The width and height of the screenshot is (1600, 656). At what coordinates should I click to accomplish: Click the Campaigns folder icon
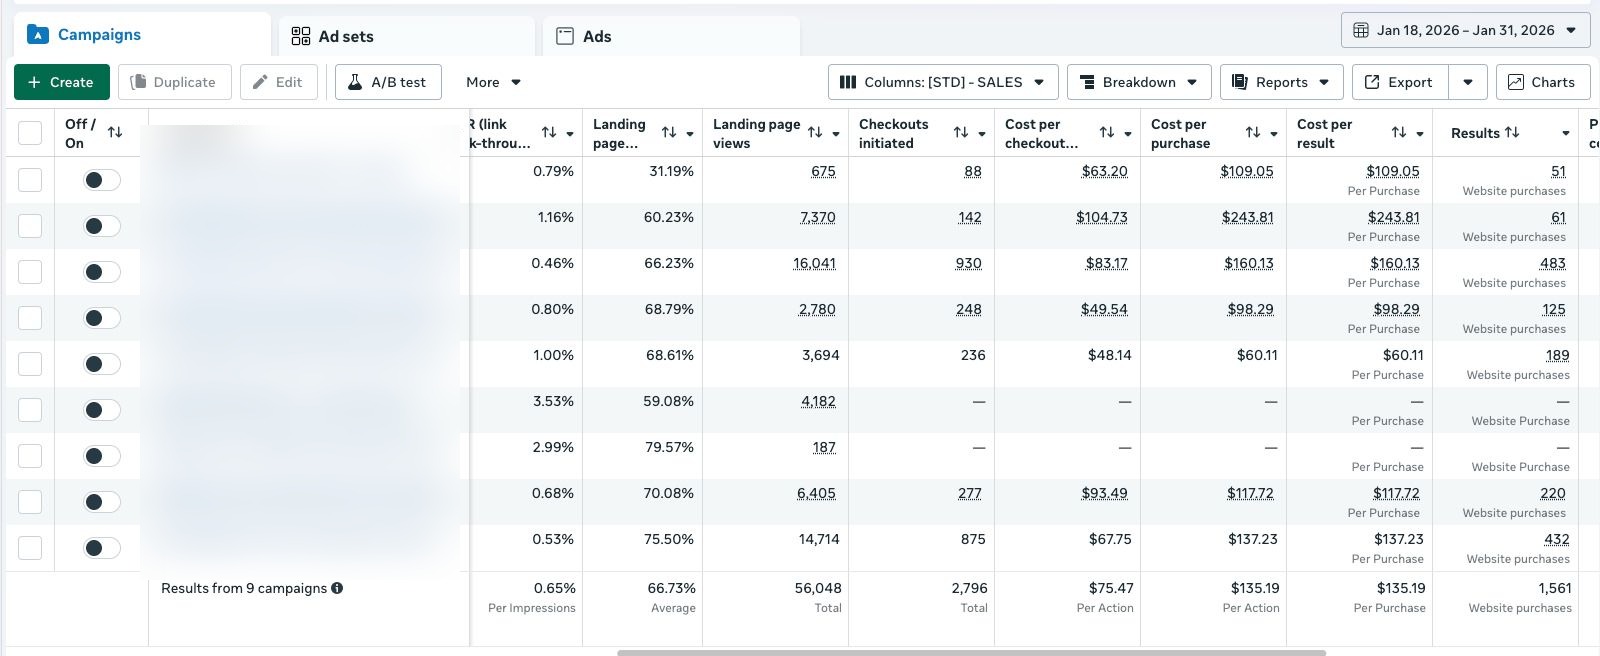point(38,35)
